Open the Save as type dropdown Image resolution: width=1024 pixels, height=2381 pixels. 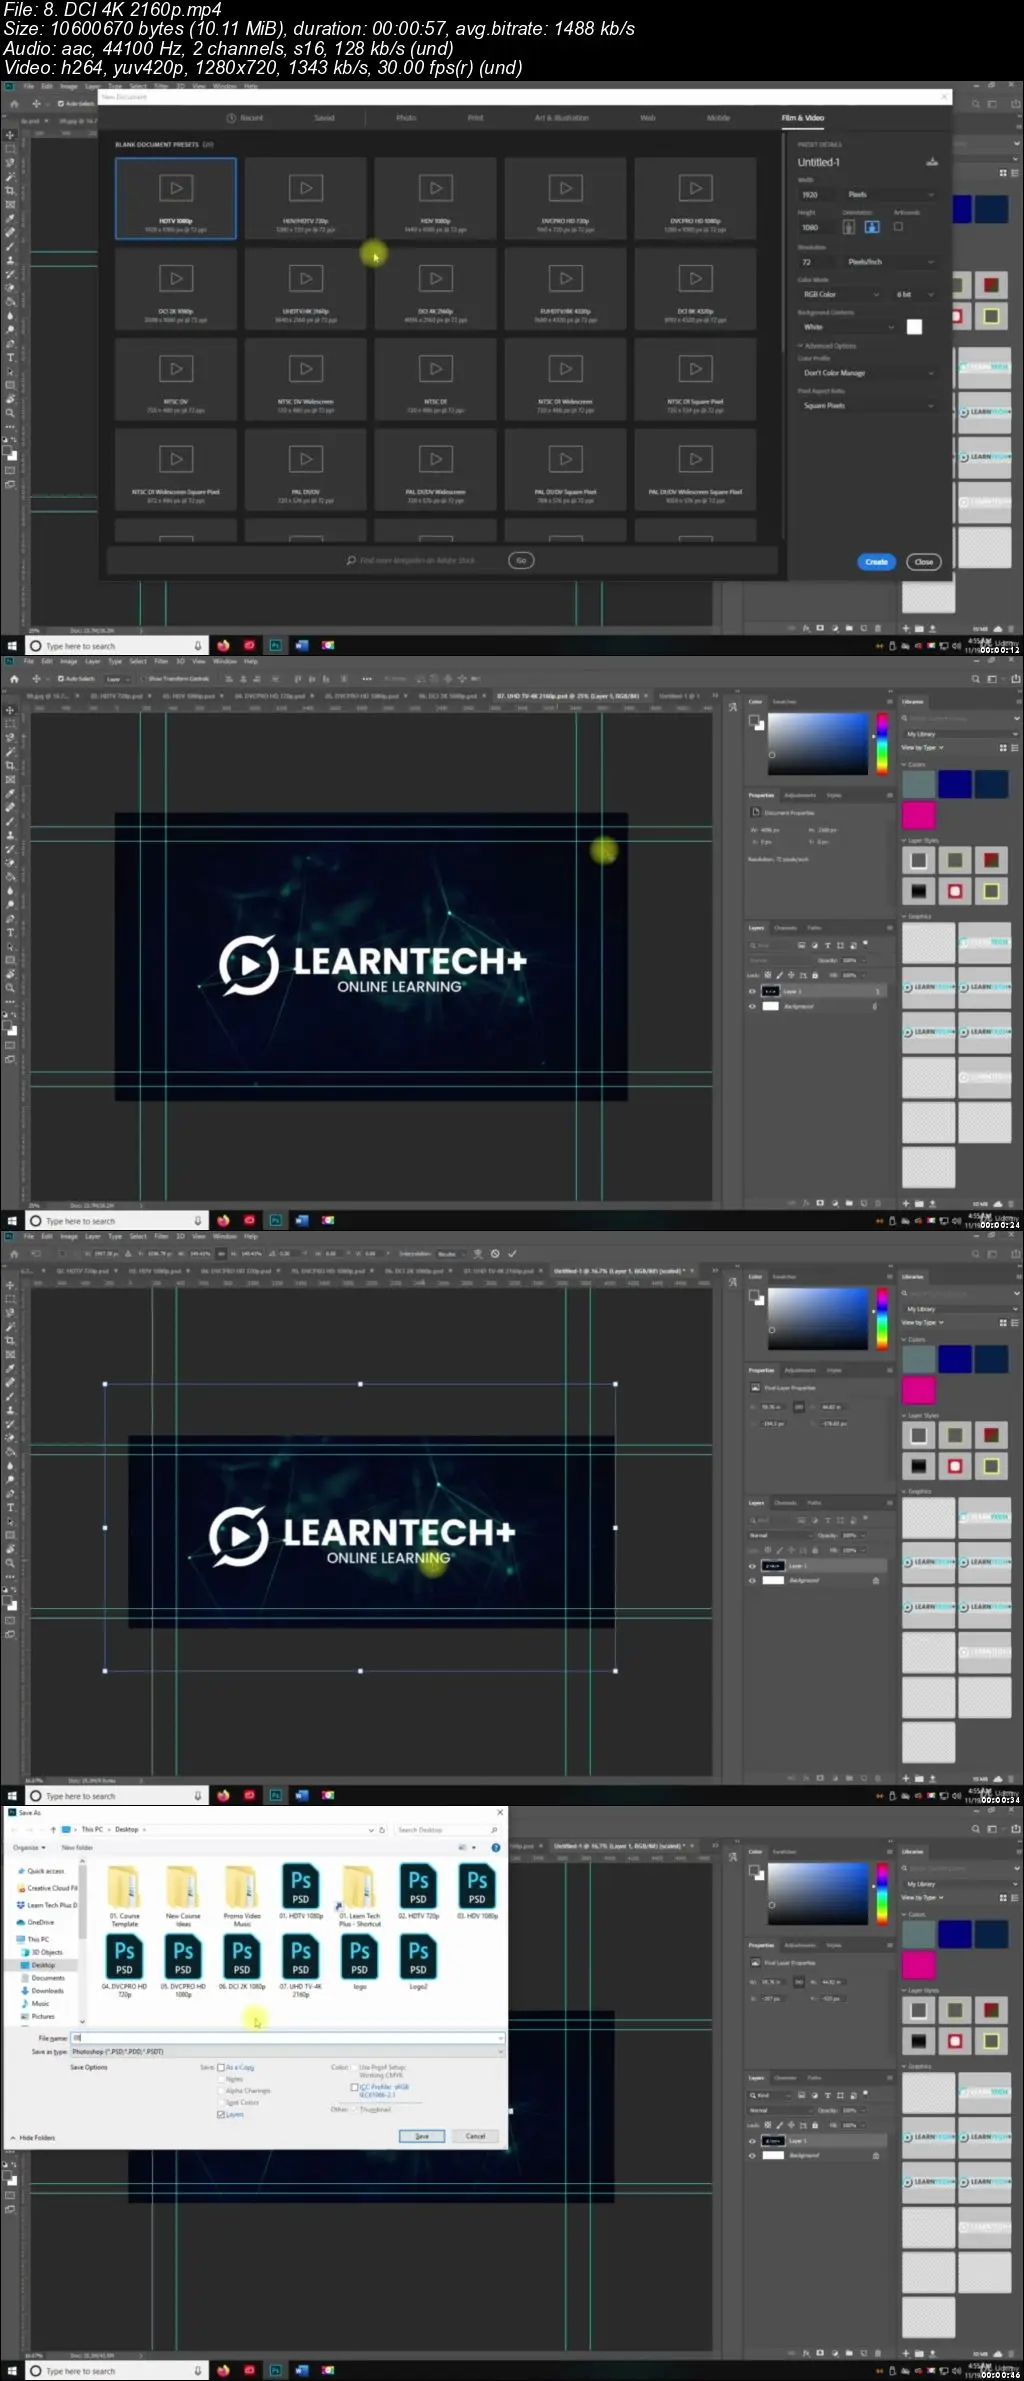click(286, 2051)
